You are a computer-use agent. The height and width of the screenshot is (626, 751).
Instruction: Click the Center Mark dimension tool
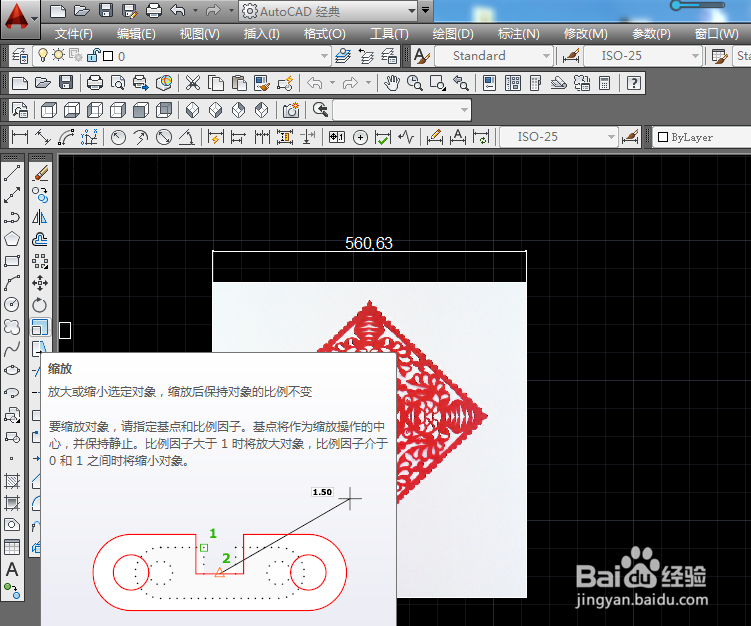click(x=360, y=137)
